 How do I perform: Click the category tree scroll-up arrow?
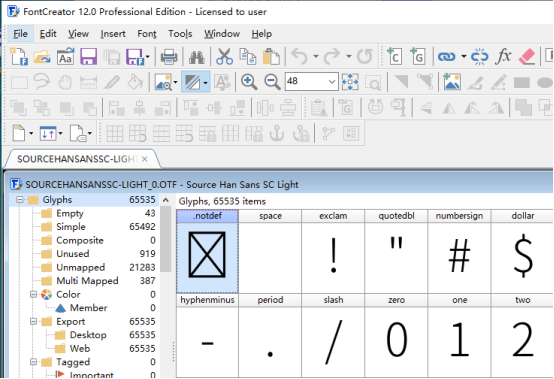[x=165, y=200]
